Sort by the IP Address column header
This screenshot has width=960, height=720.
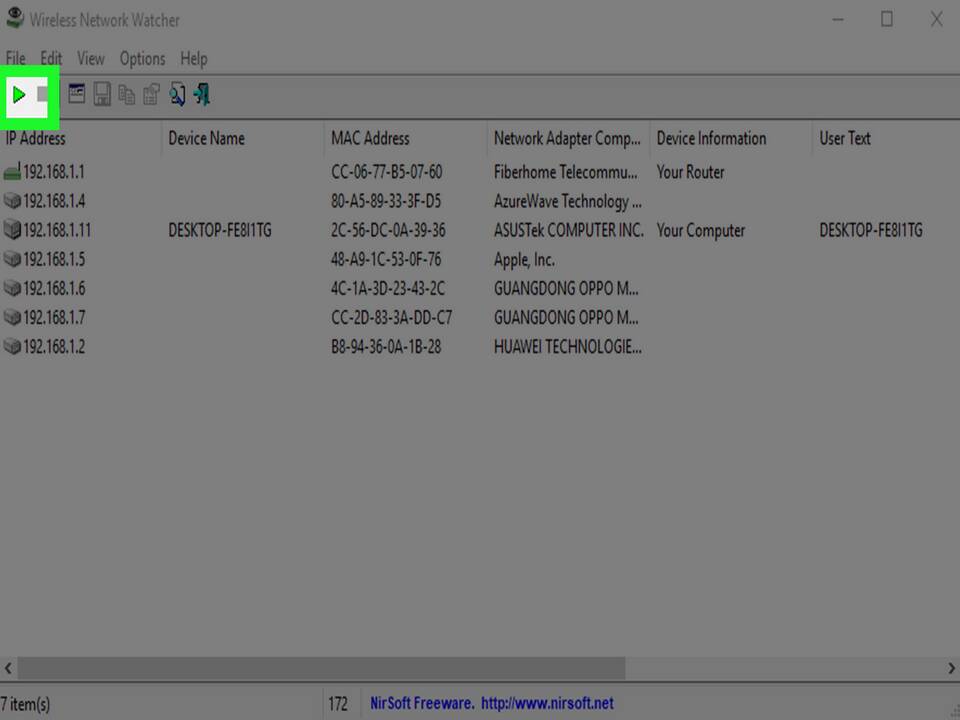pos(81,138)
